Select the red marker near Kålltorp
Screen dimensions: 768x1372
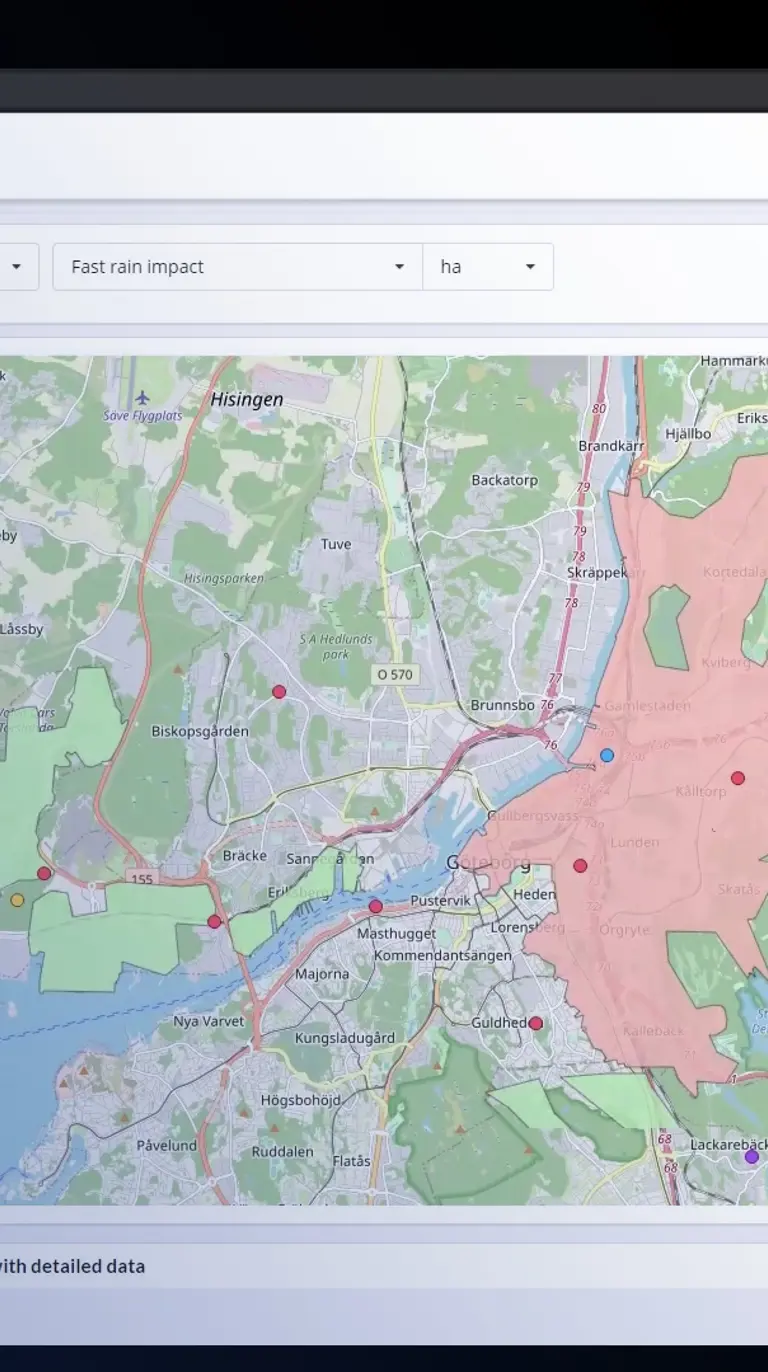(738, 778)
